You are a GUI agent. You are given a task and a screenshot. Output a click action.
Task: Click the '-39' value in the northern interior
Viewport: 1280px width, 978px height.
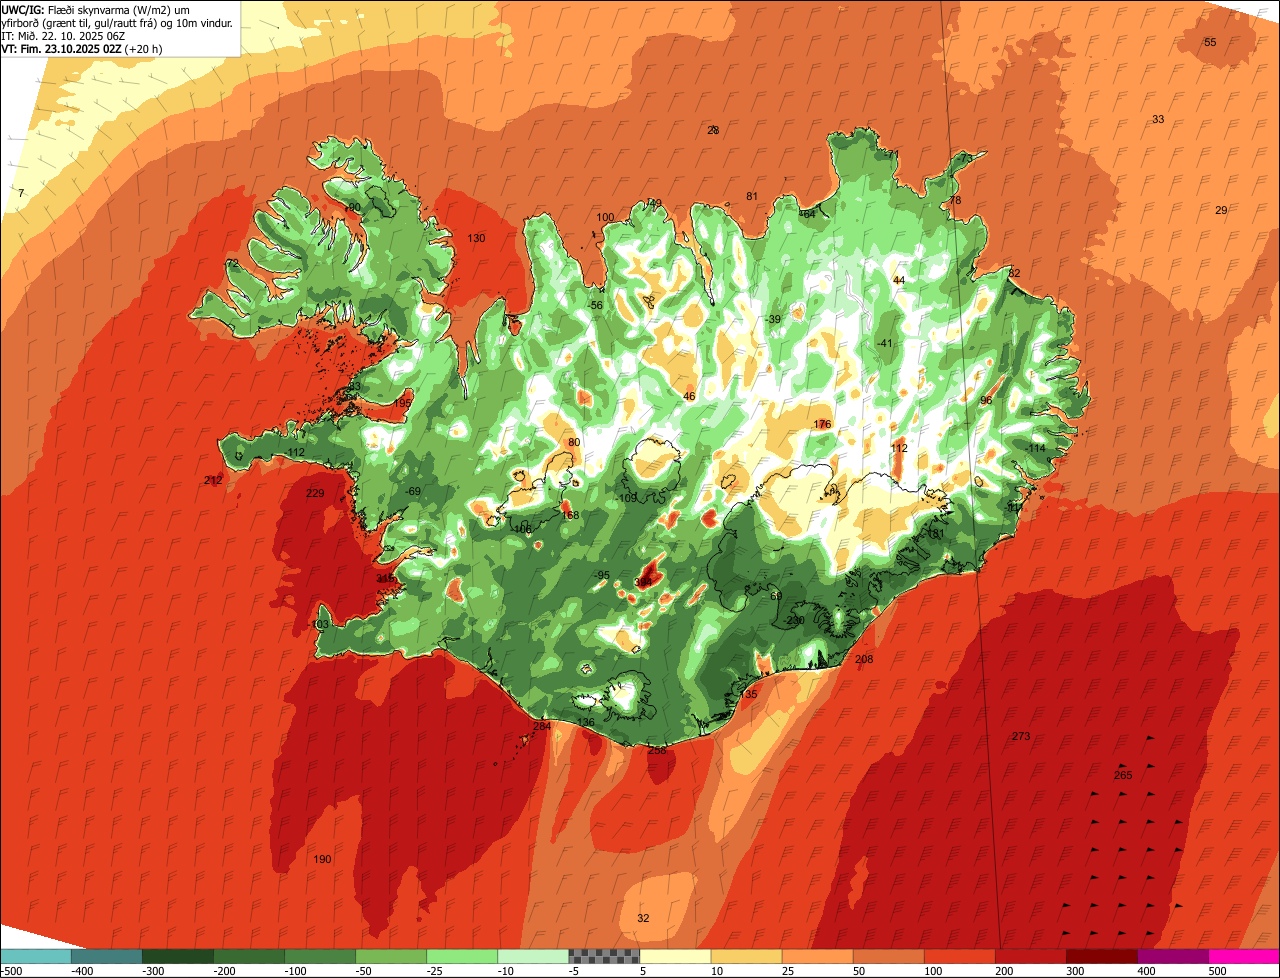773,319
